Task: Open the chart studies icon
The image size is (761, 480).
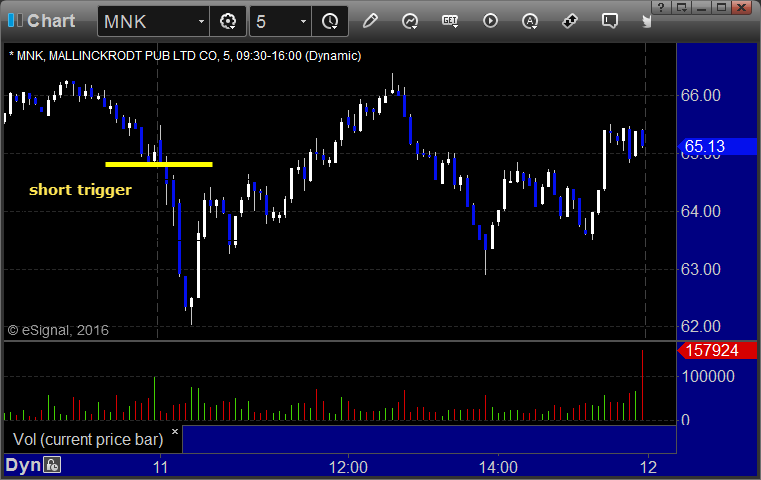Action: (410, 21)
